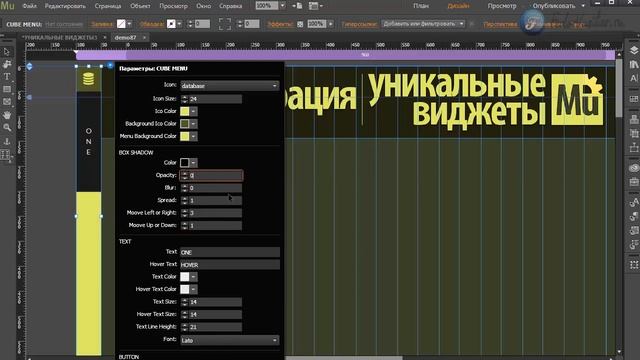This screenshot has width=640, height=360.
Task: Click the corner radius icon in control bar
Action: click(224, 24)
